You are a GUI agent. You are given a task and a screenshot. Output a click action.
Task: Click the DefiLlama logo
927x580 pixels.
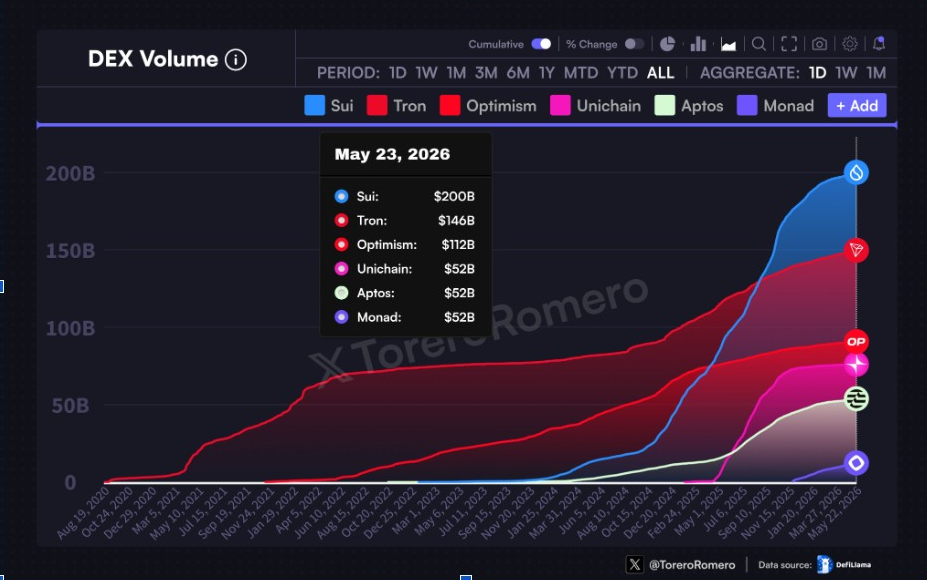[844, 565]
